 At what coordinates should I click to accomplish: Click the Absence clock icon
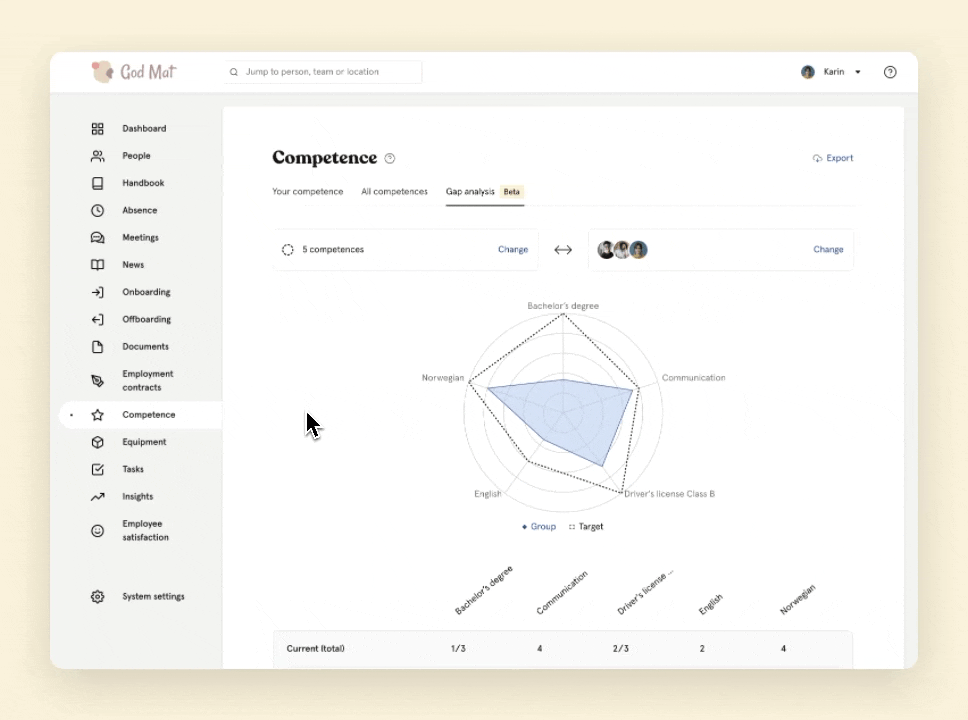pyautogui.click(x=97, y=210)
